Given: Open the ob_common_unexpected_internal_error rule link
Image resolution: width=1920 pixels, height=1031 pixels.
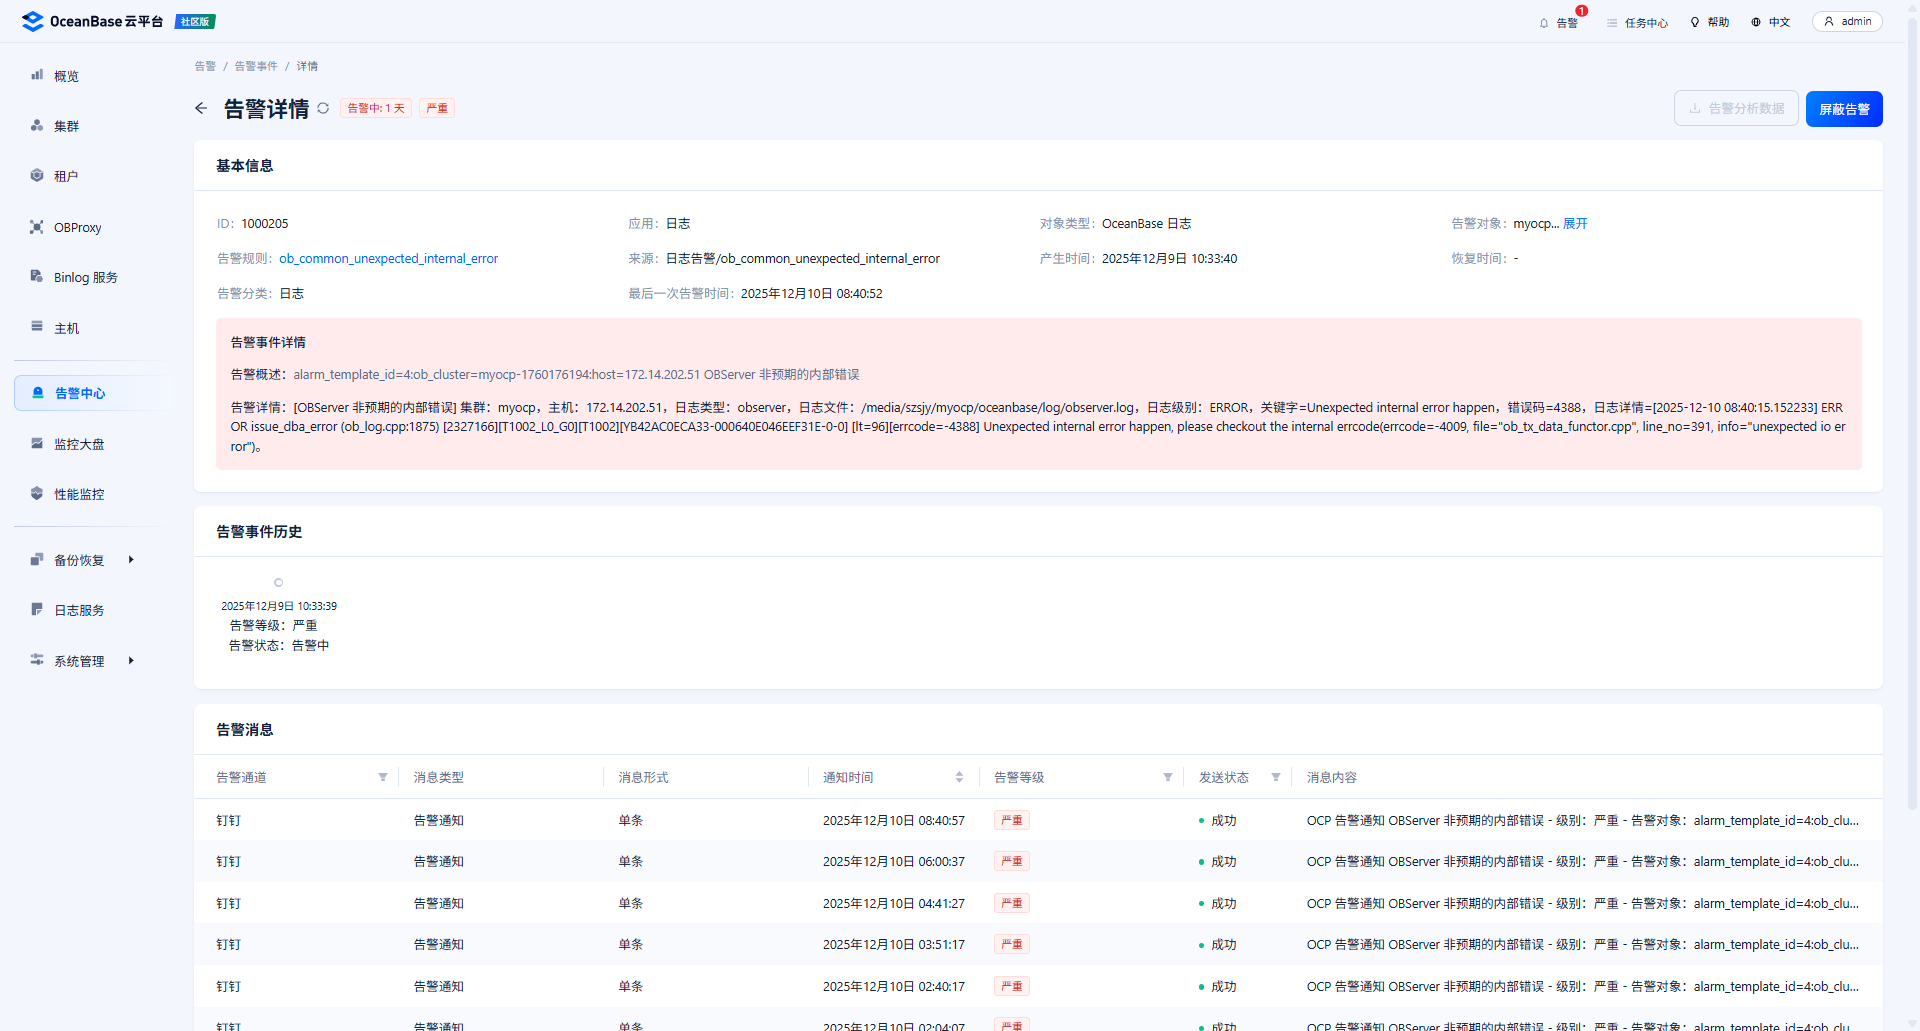Looking at the screenshot, I should point(388,259).
